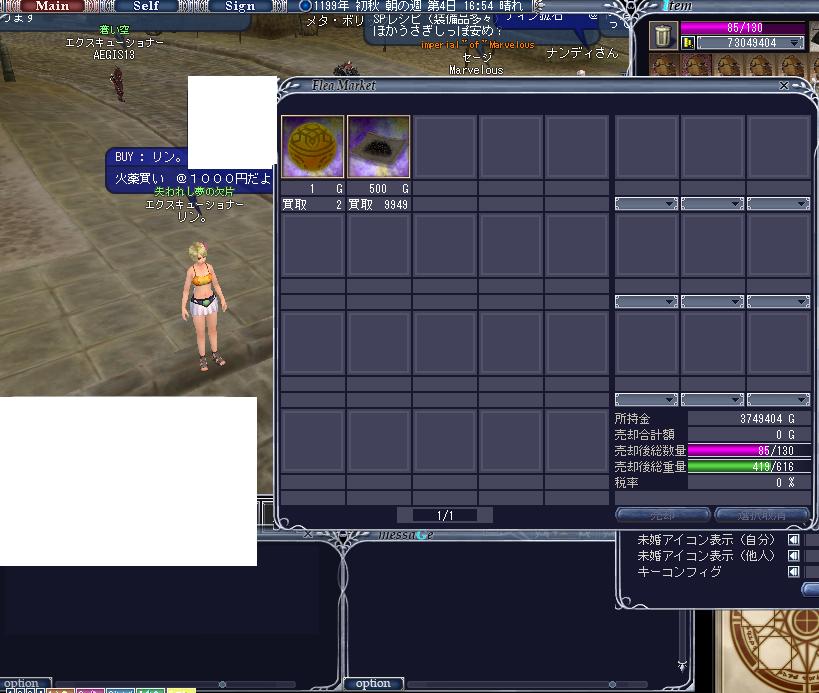
Task: Expand the rightmost dropdown above 所持金
Action: pyautogui.click(x=778, y=400)
